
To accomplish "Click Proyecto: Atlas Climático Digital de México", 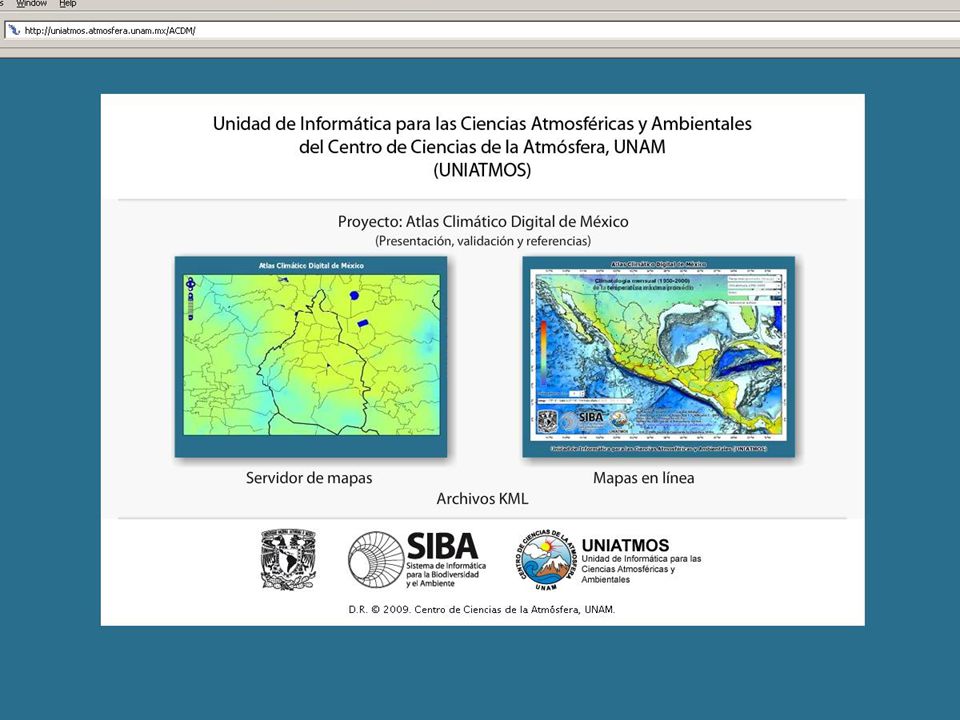I will 483,222.
